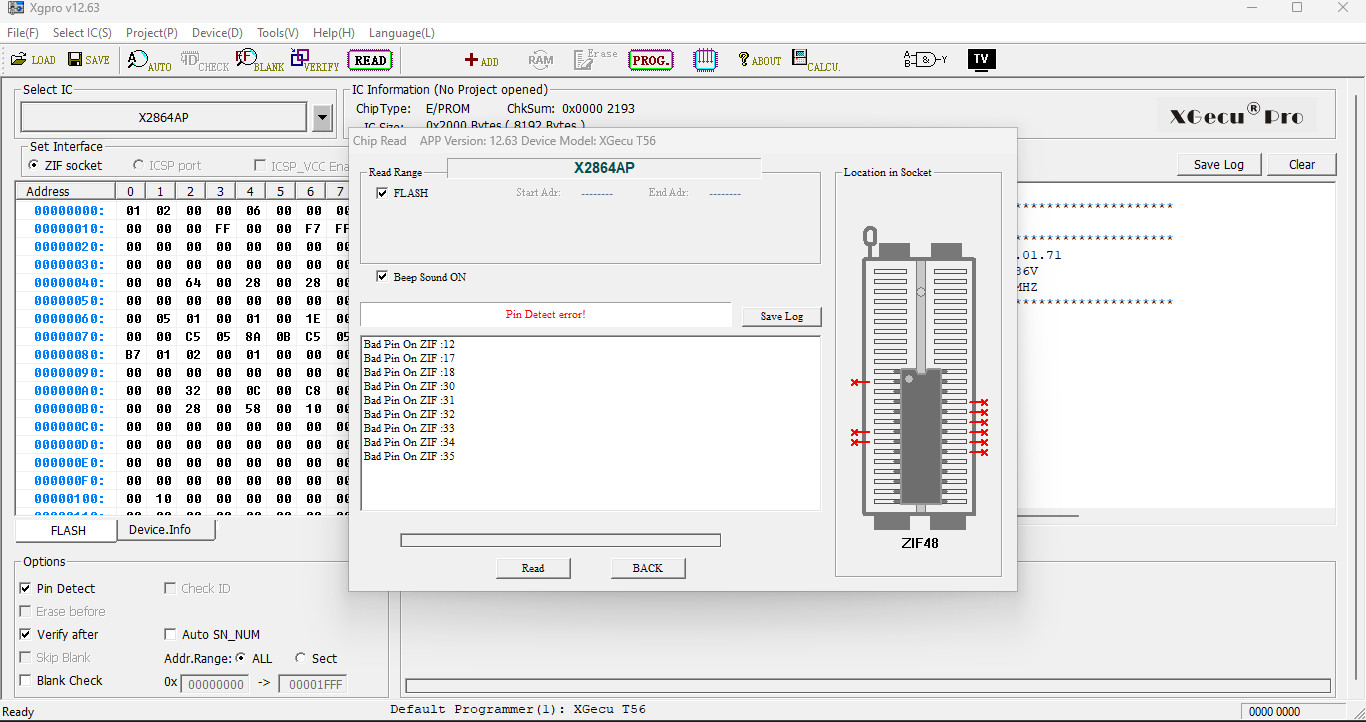Toggle the Beep Sound ON checkbox
This screenshot has height=722, width=1366.
click(382, 277)
